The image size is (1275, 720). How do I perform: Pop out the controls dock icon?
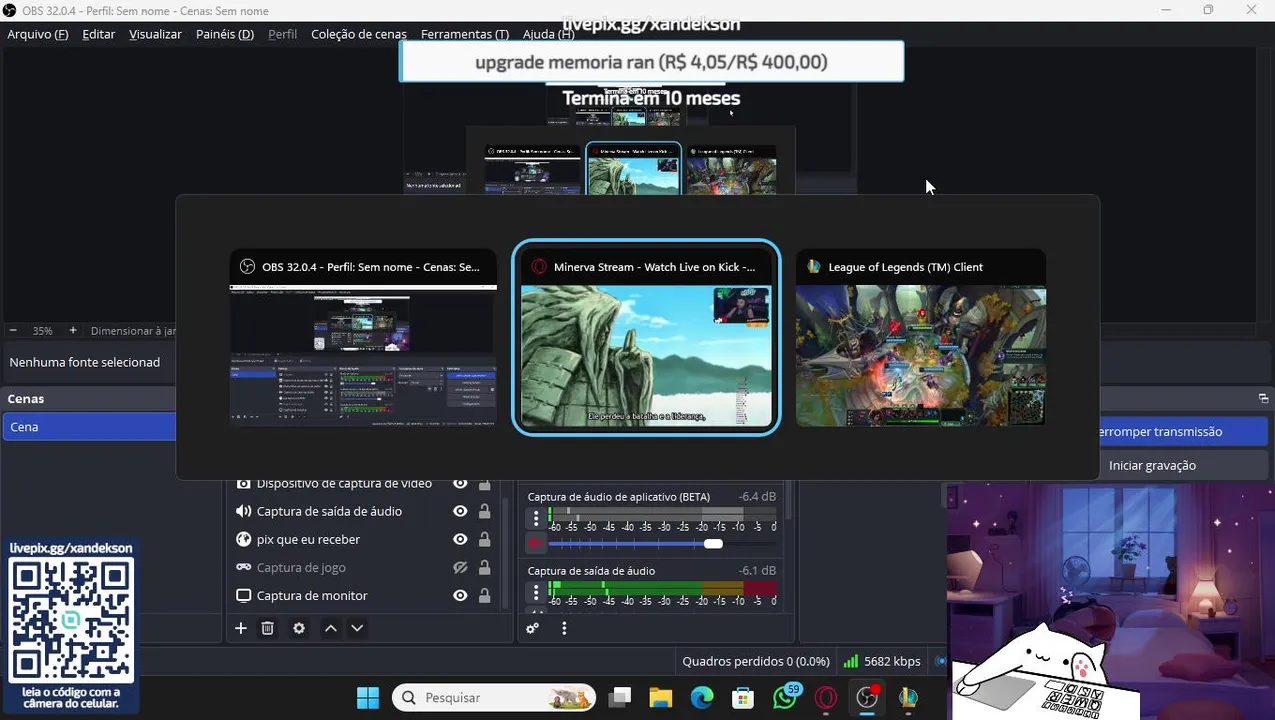(x=1263, y=398)
